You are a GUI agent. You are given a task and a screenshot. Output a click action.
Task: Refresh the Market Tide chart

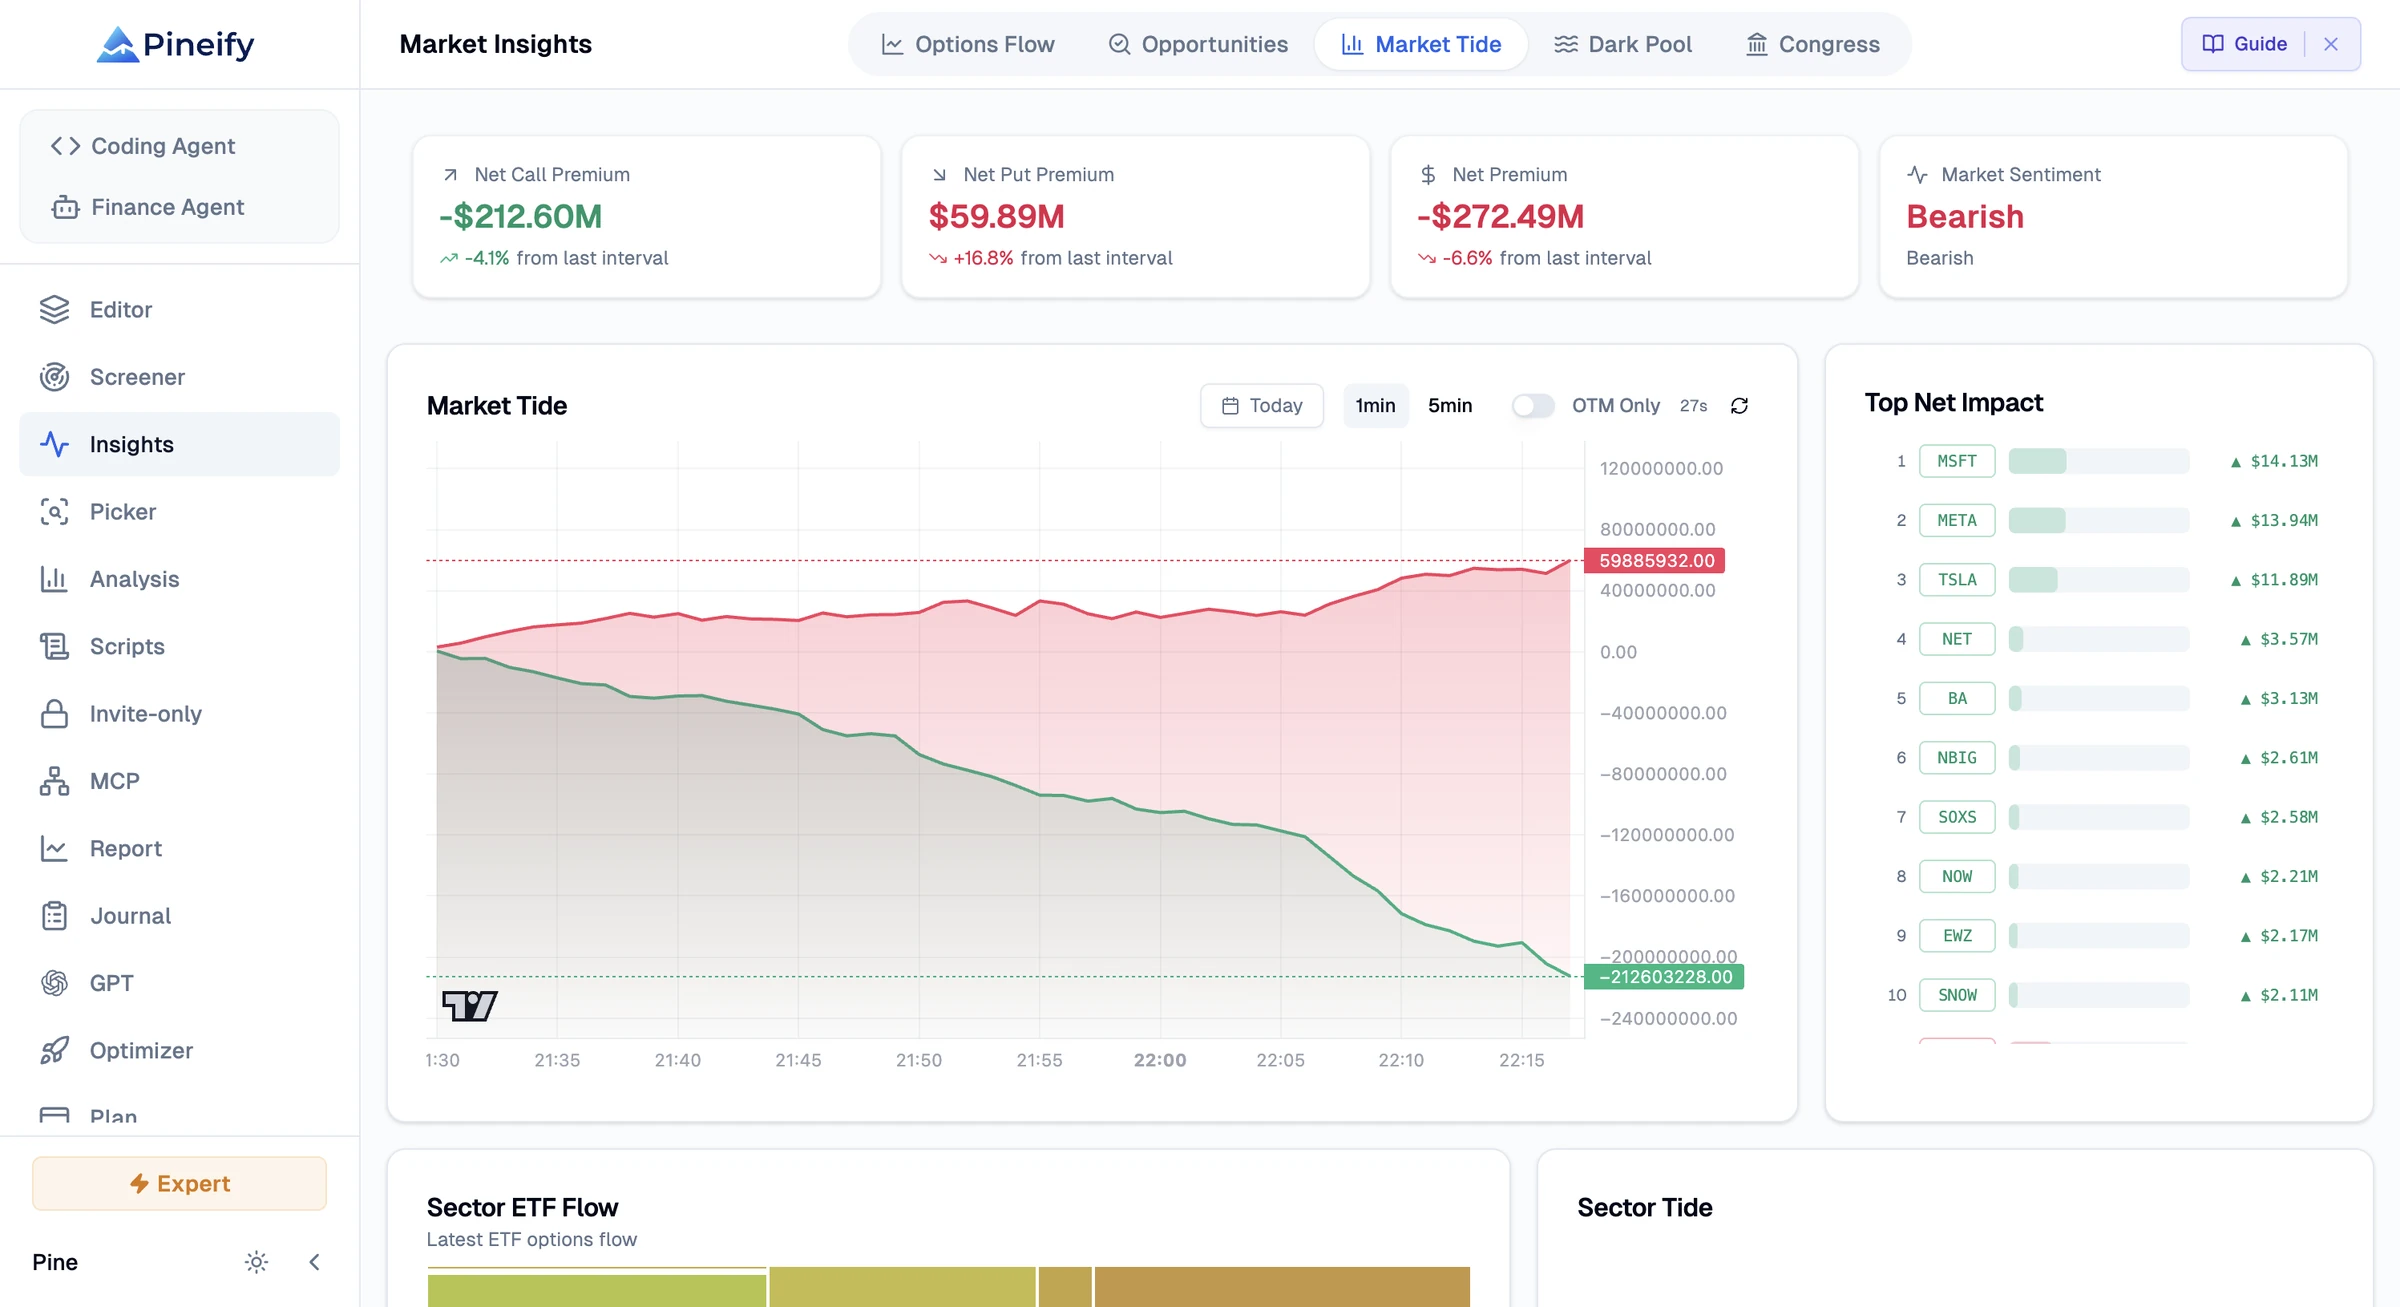click(x=1739, y=406)
